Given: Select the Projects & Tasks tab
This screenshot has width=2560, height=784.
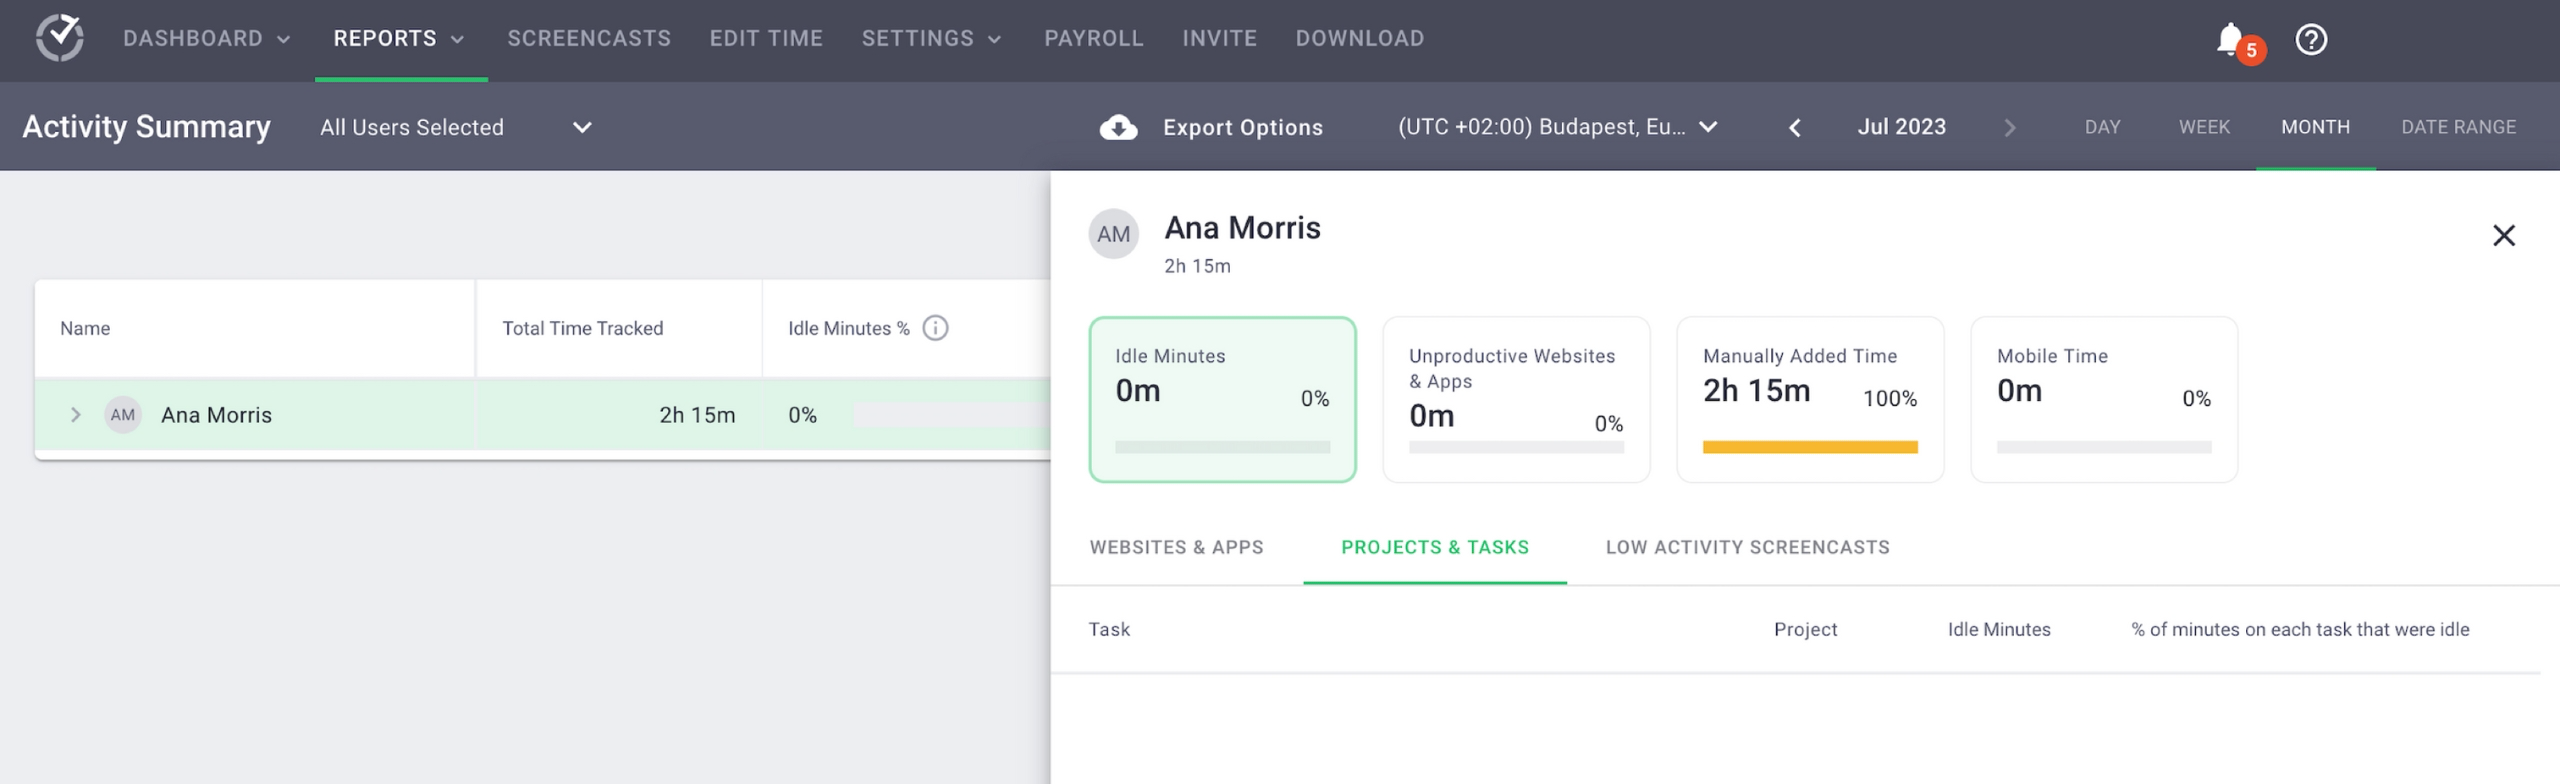Looking at the screenshot, I should (1435, 547).
